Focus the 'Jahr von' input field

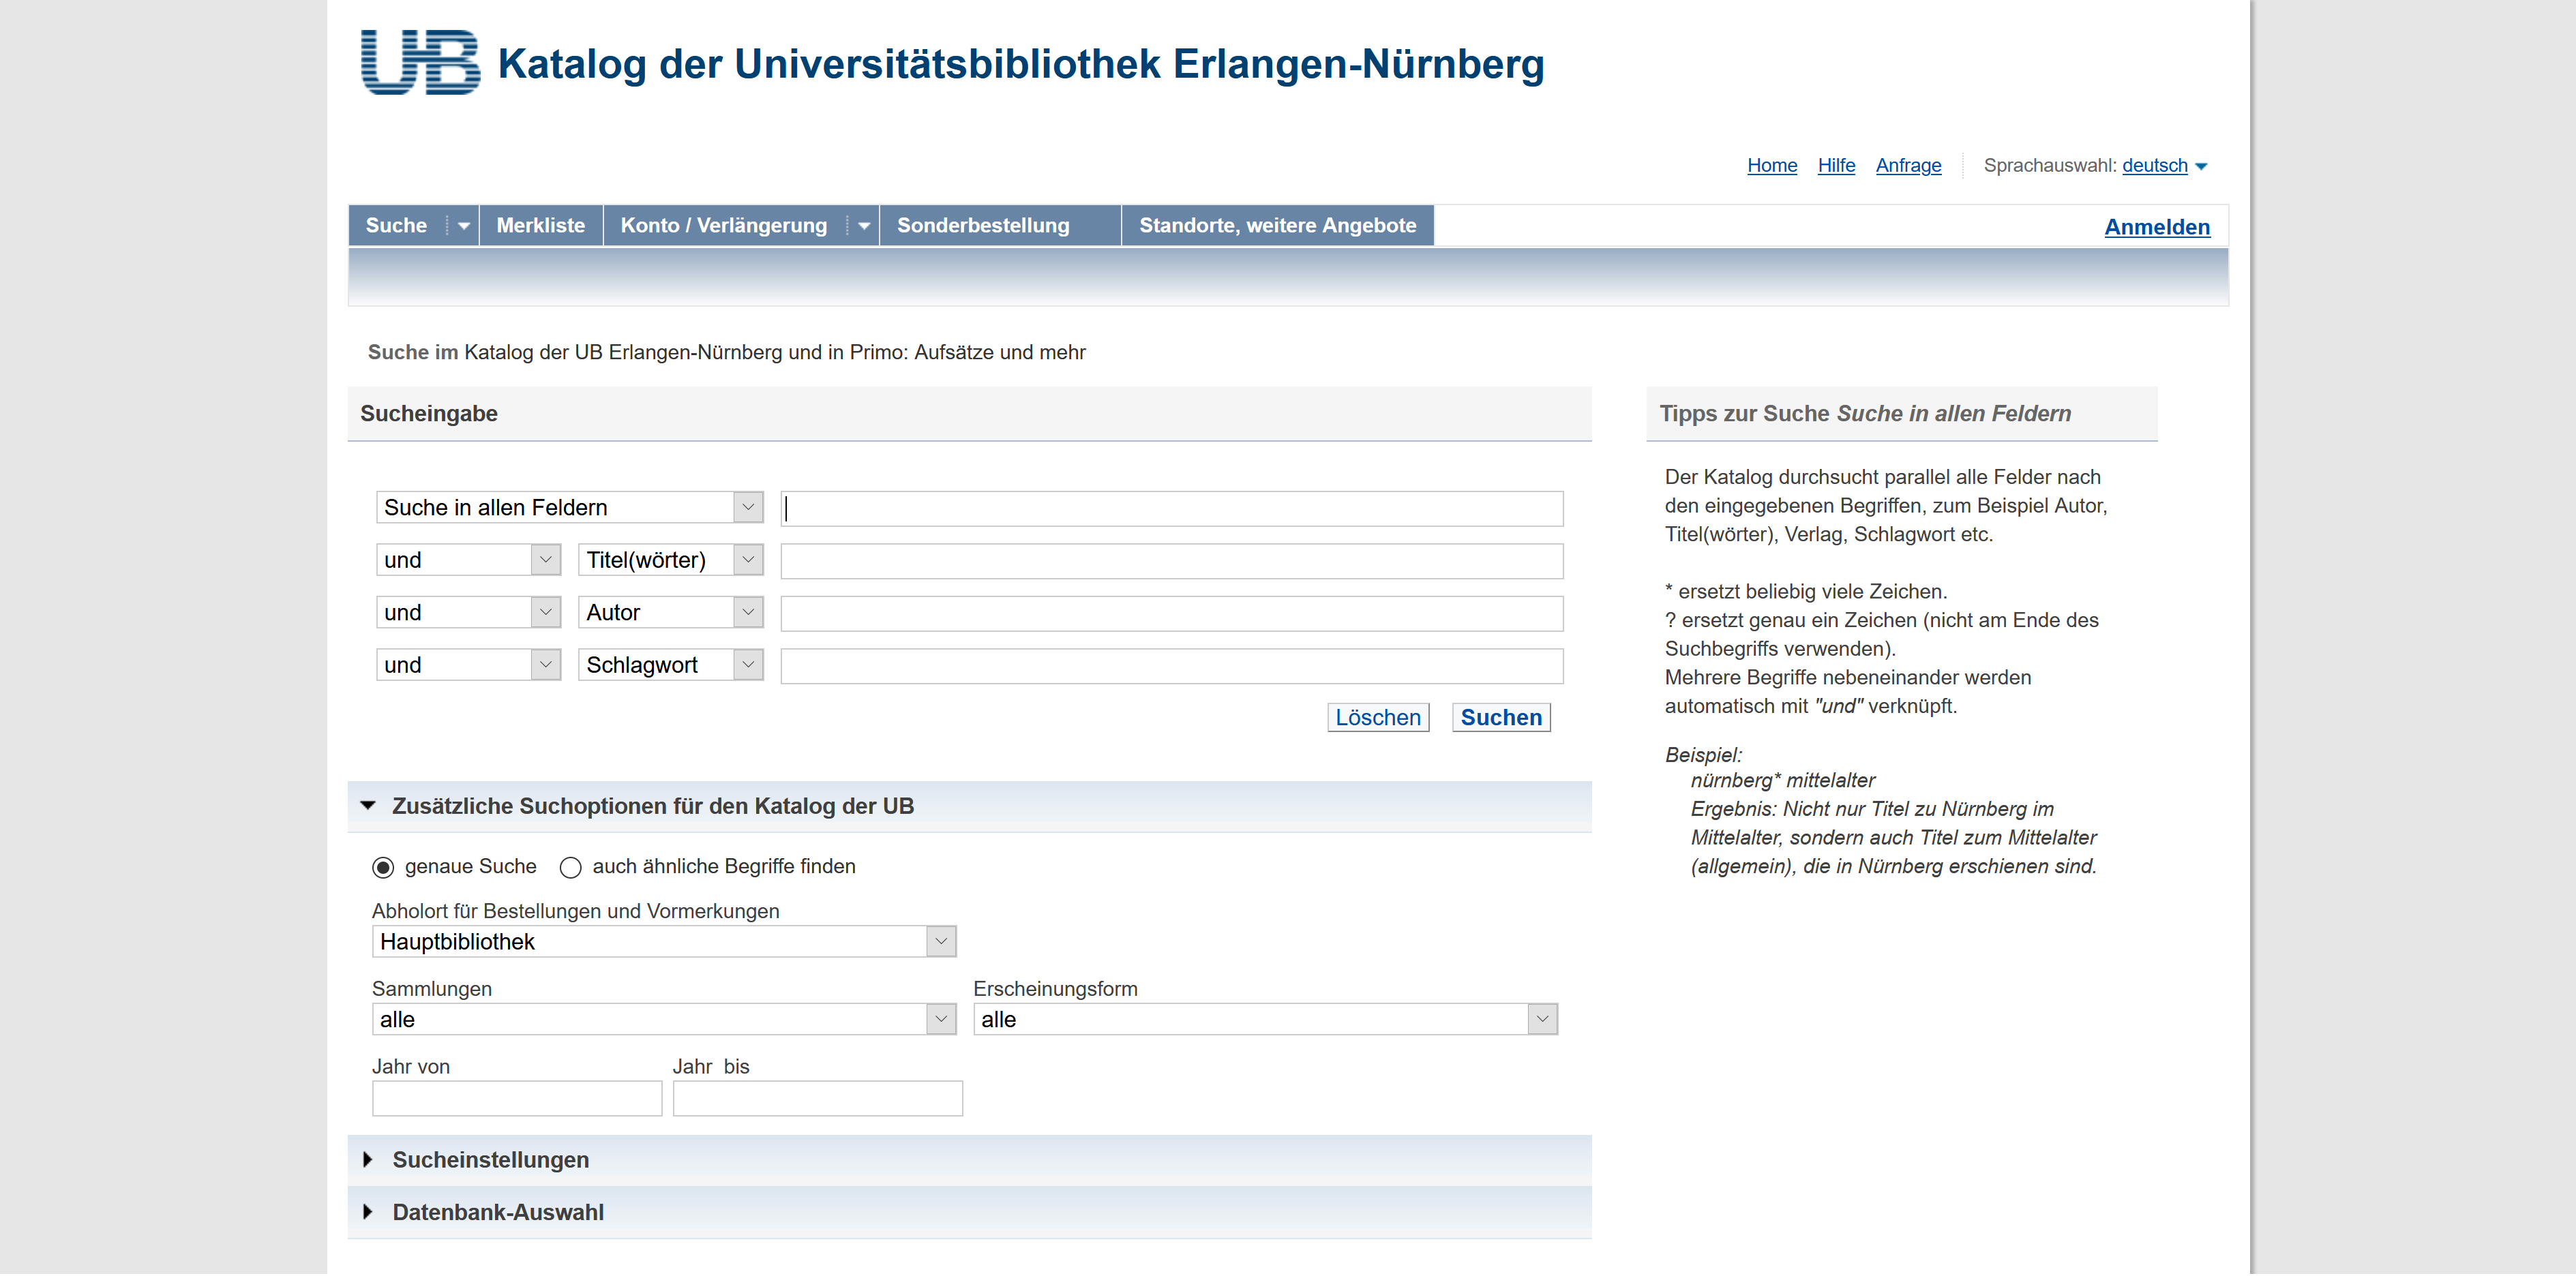517,1099
